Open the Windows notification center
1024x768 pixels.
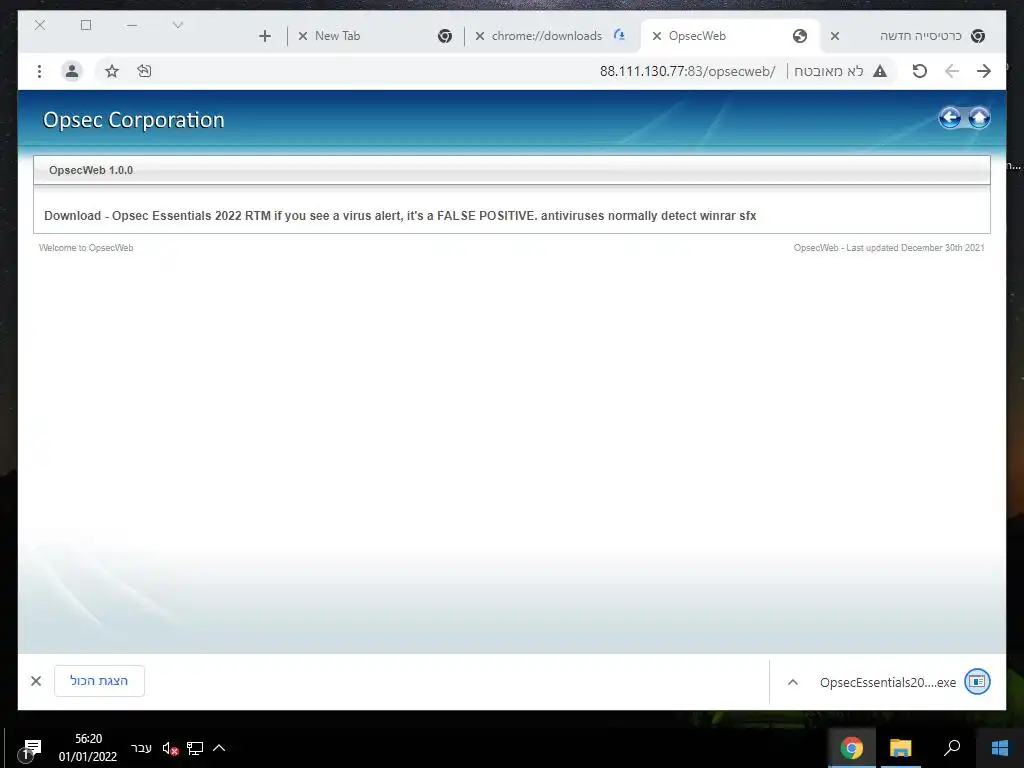[x=30, y=748]
